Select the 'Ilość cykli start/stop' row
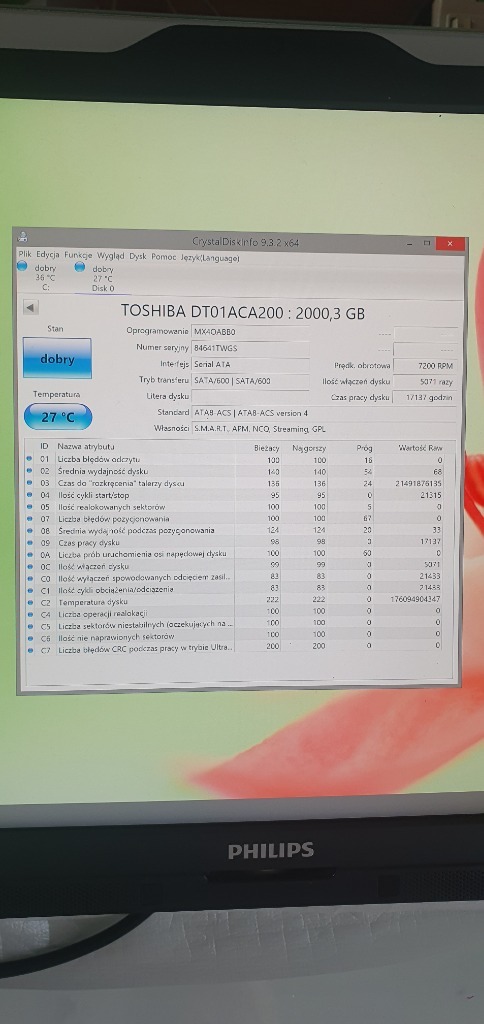The height and width of the screenshot is (1024, 484). coord(234,496)
